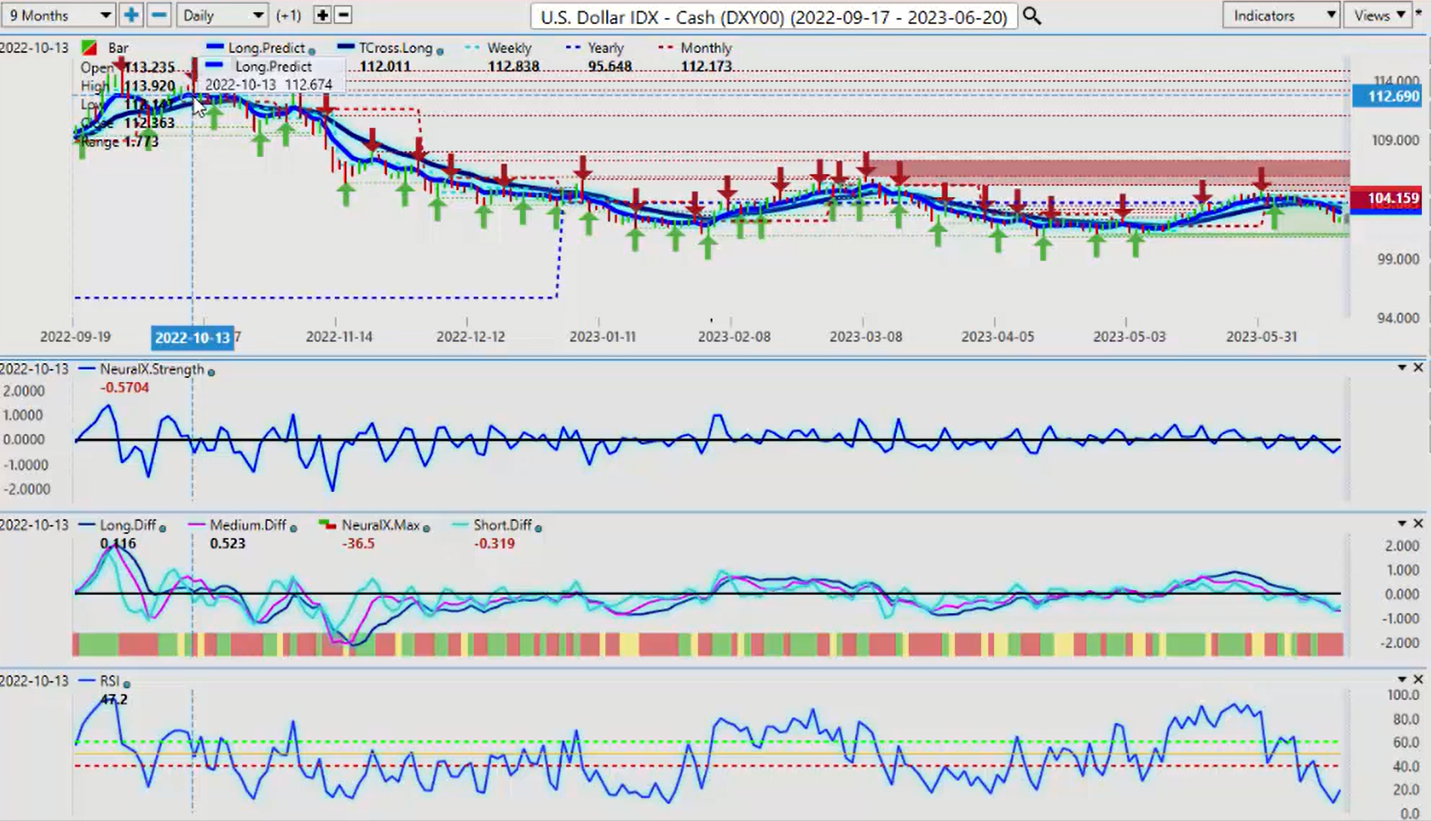Click the 0.523 Medium.Diff value

pos(227,544)
